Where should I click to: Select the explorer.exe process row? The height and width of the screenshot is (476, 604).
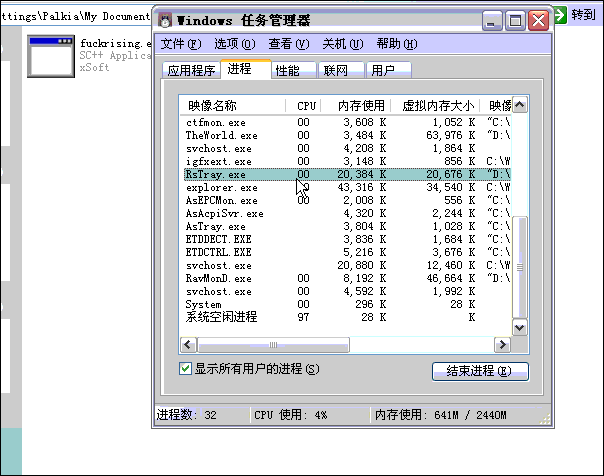(x=347, y=188)
